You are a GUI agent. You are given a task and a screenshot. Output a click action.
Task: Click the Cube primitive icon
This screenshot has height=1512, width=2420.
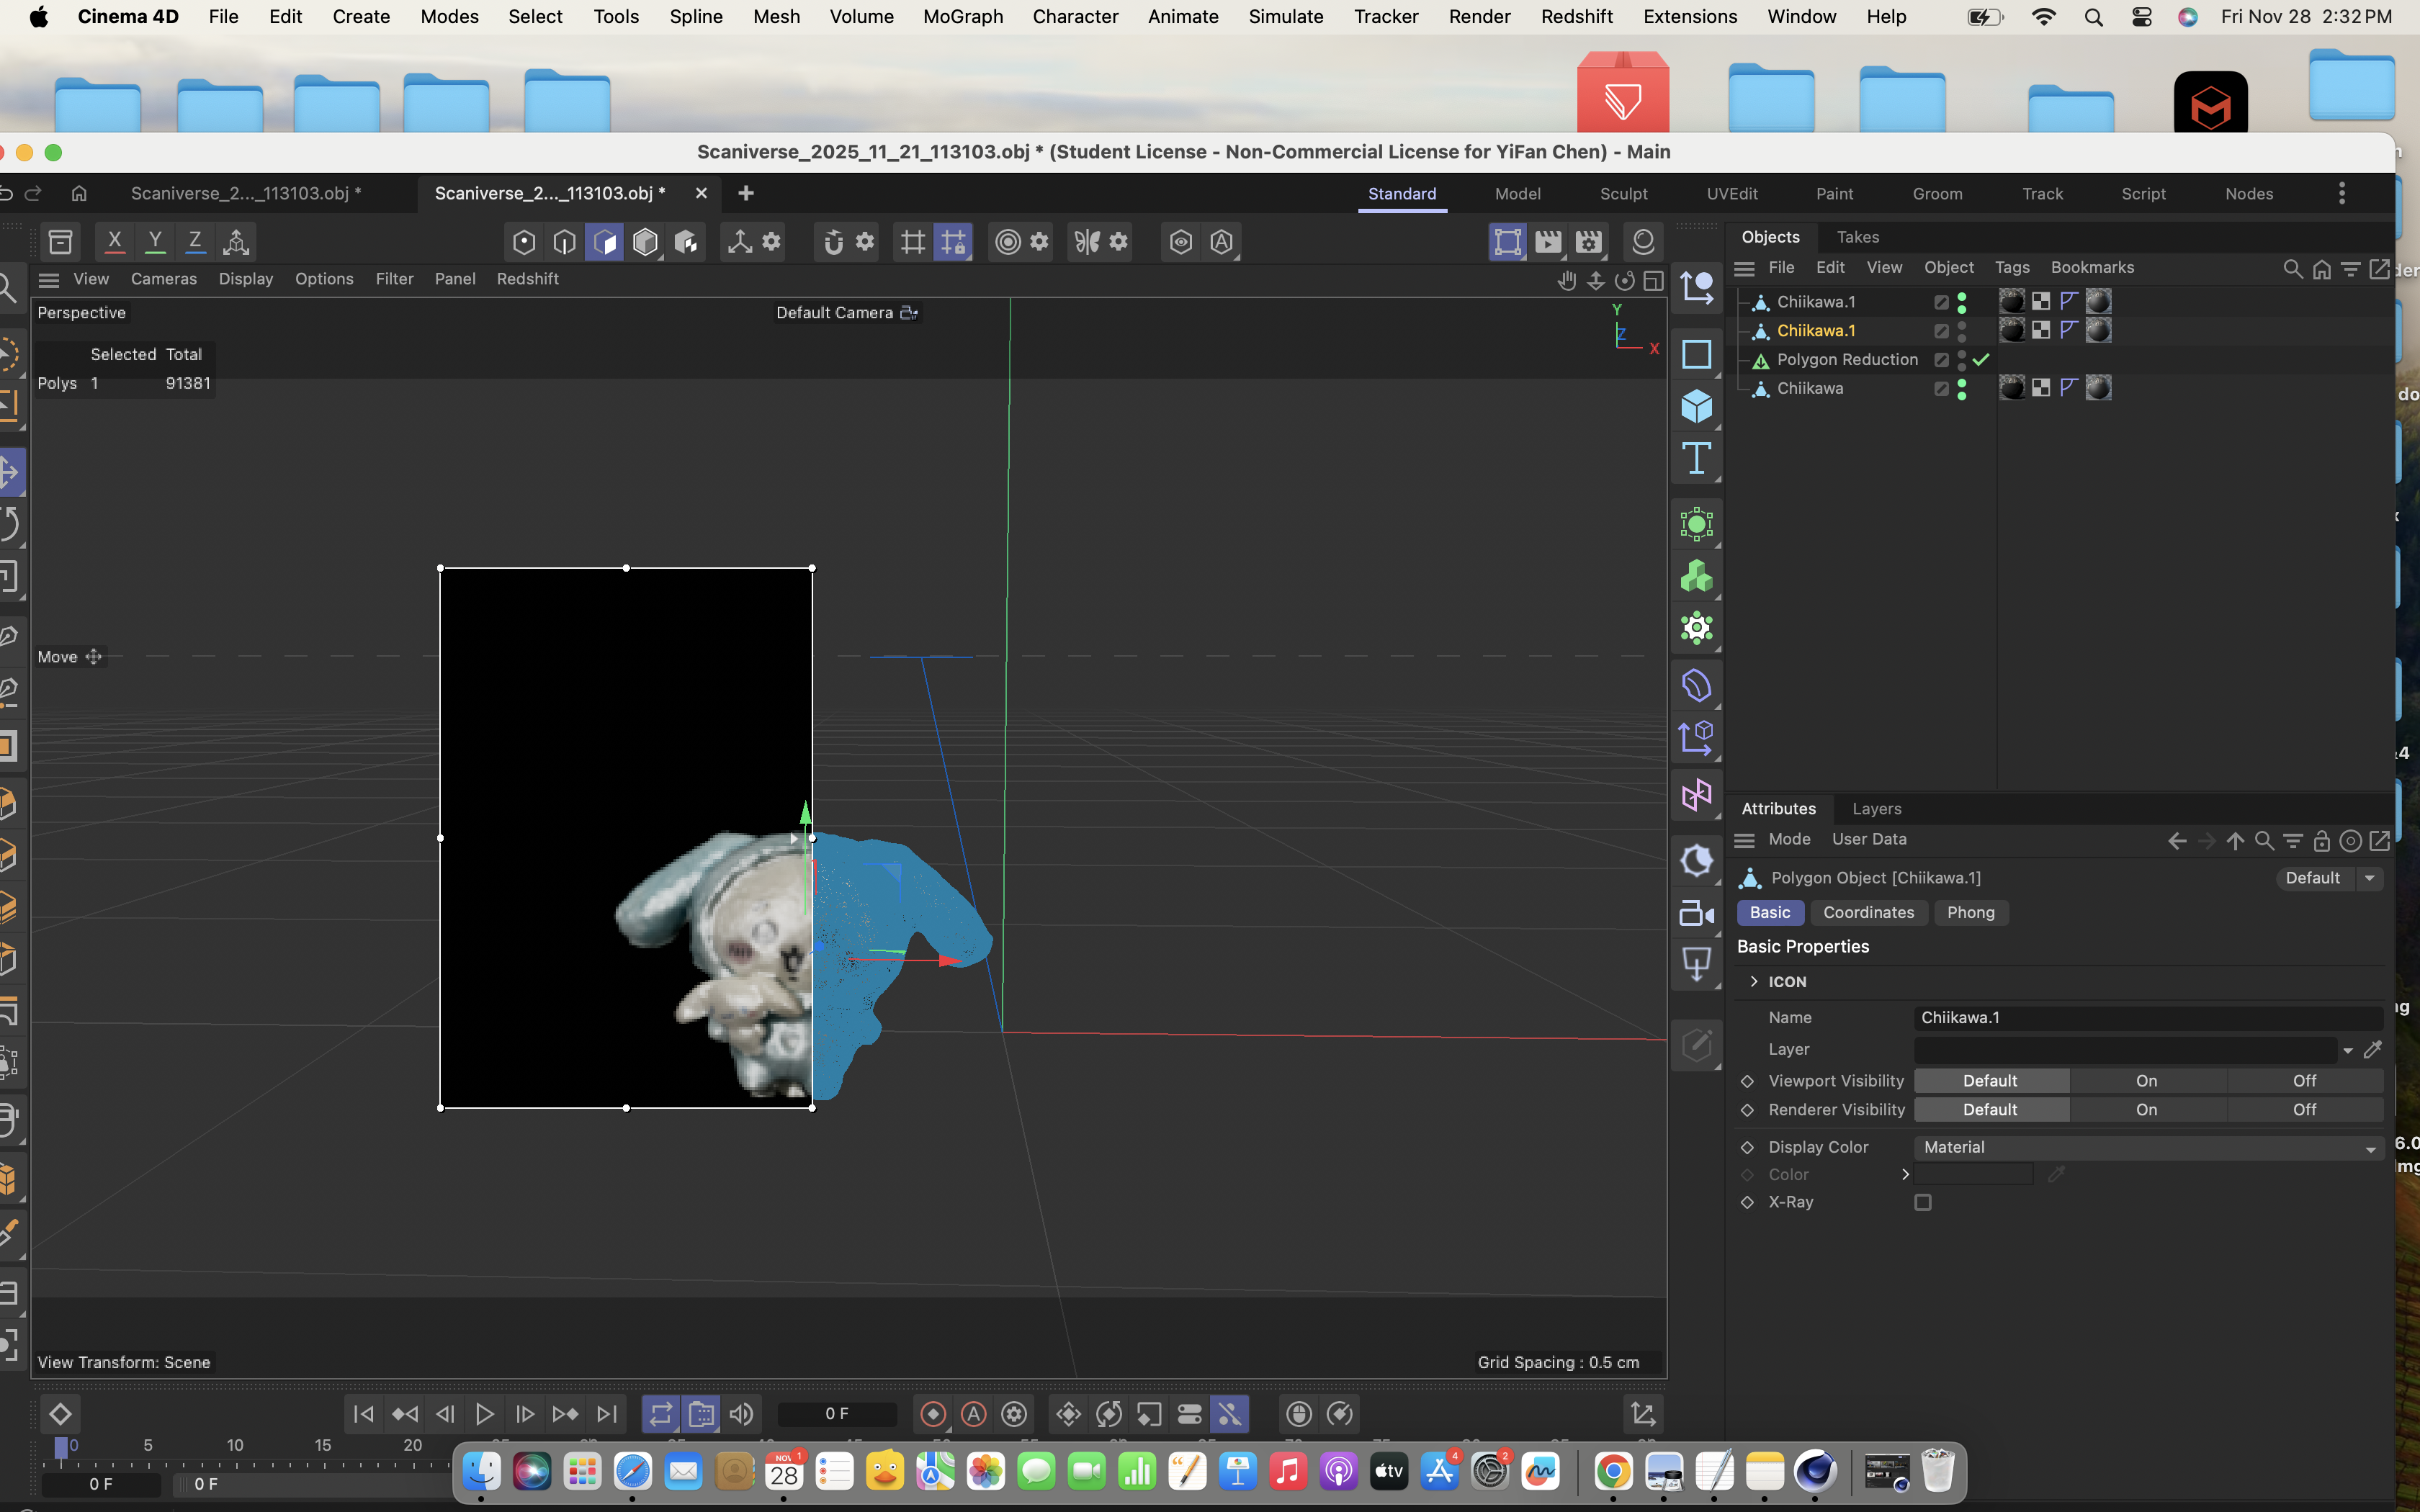(1696, 406)
